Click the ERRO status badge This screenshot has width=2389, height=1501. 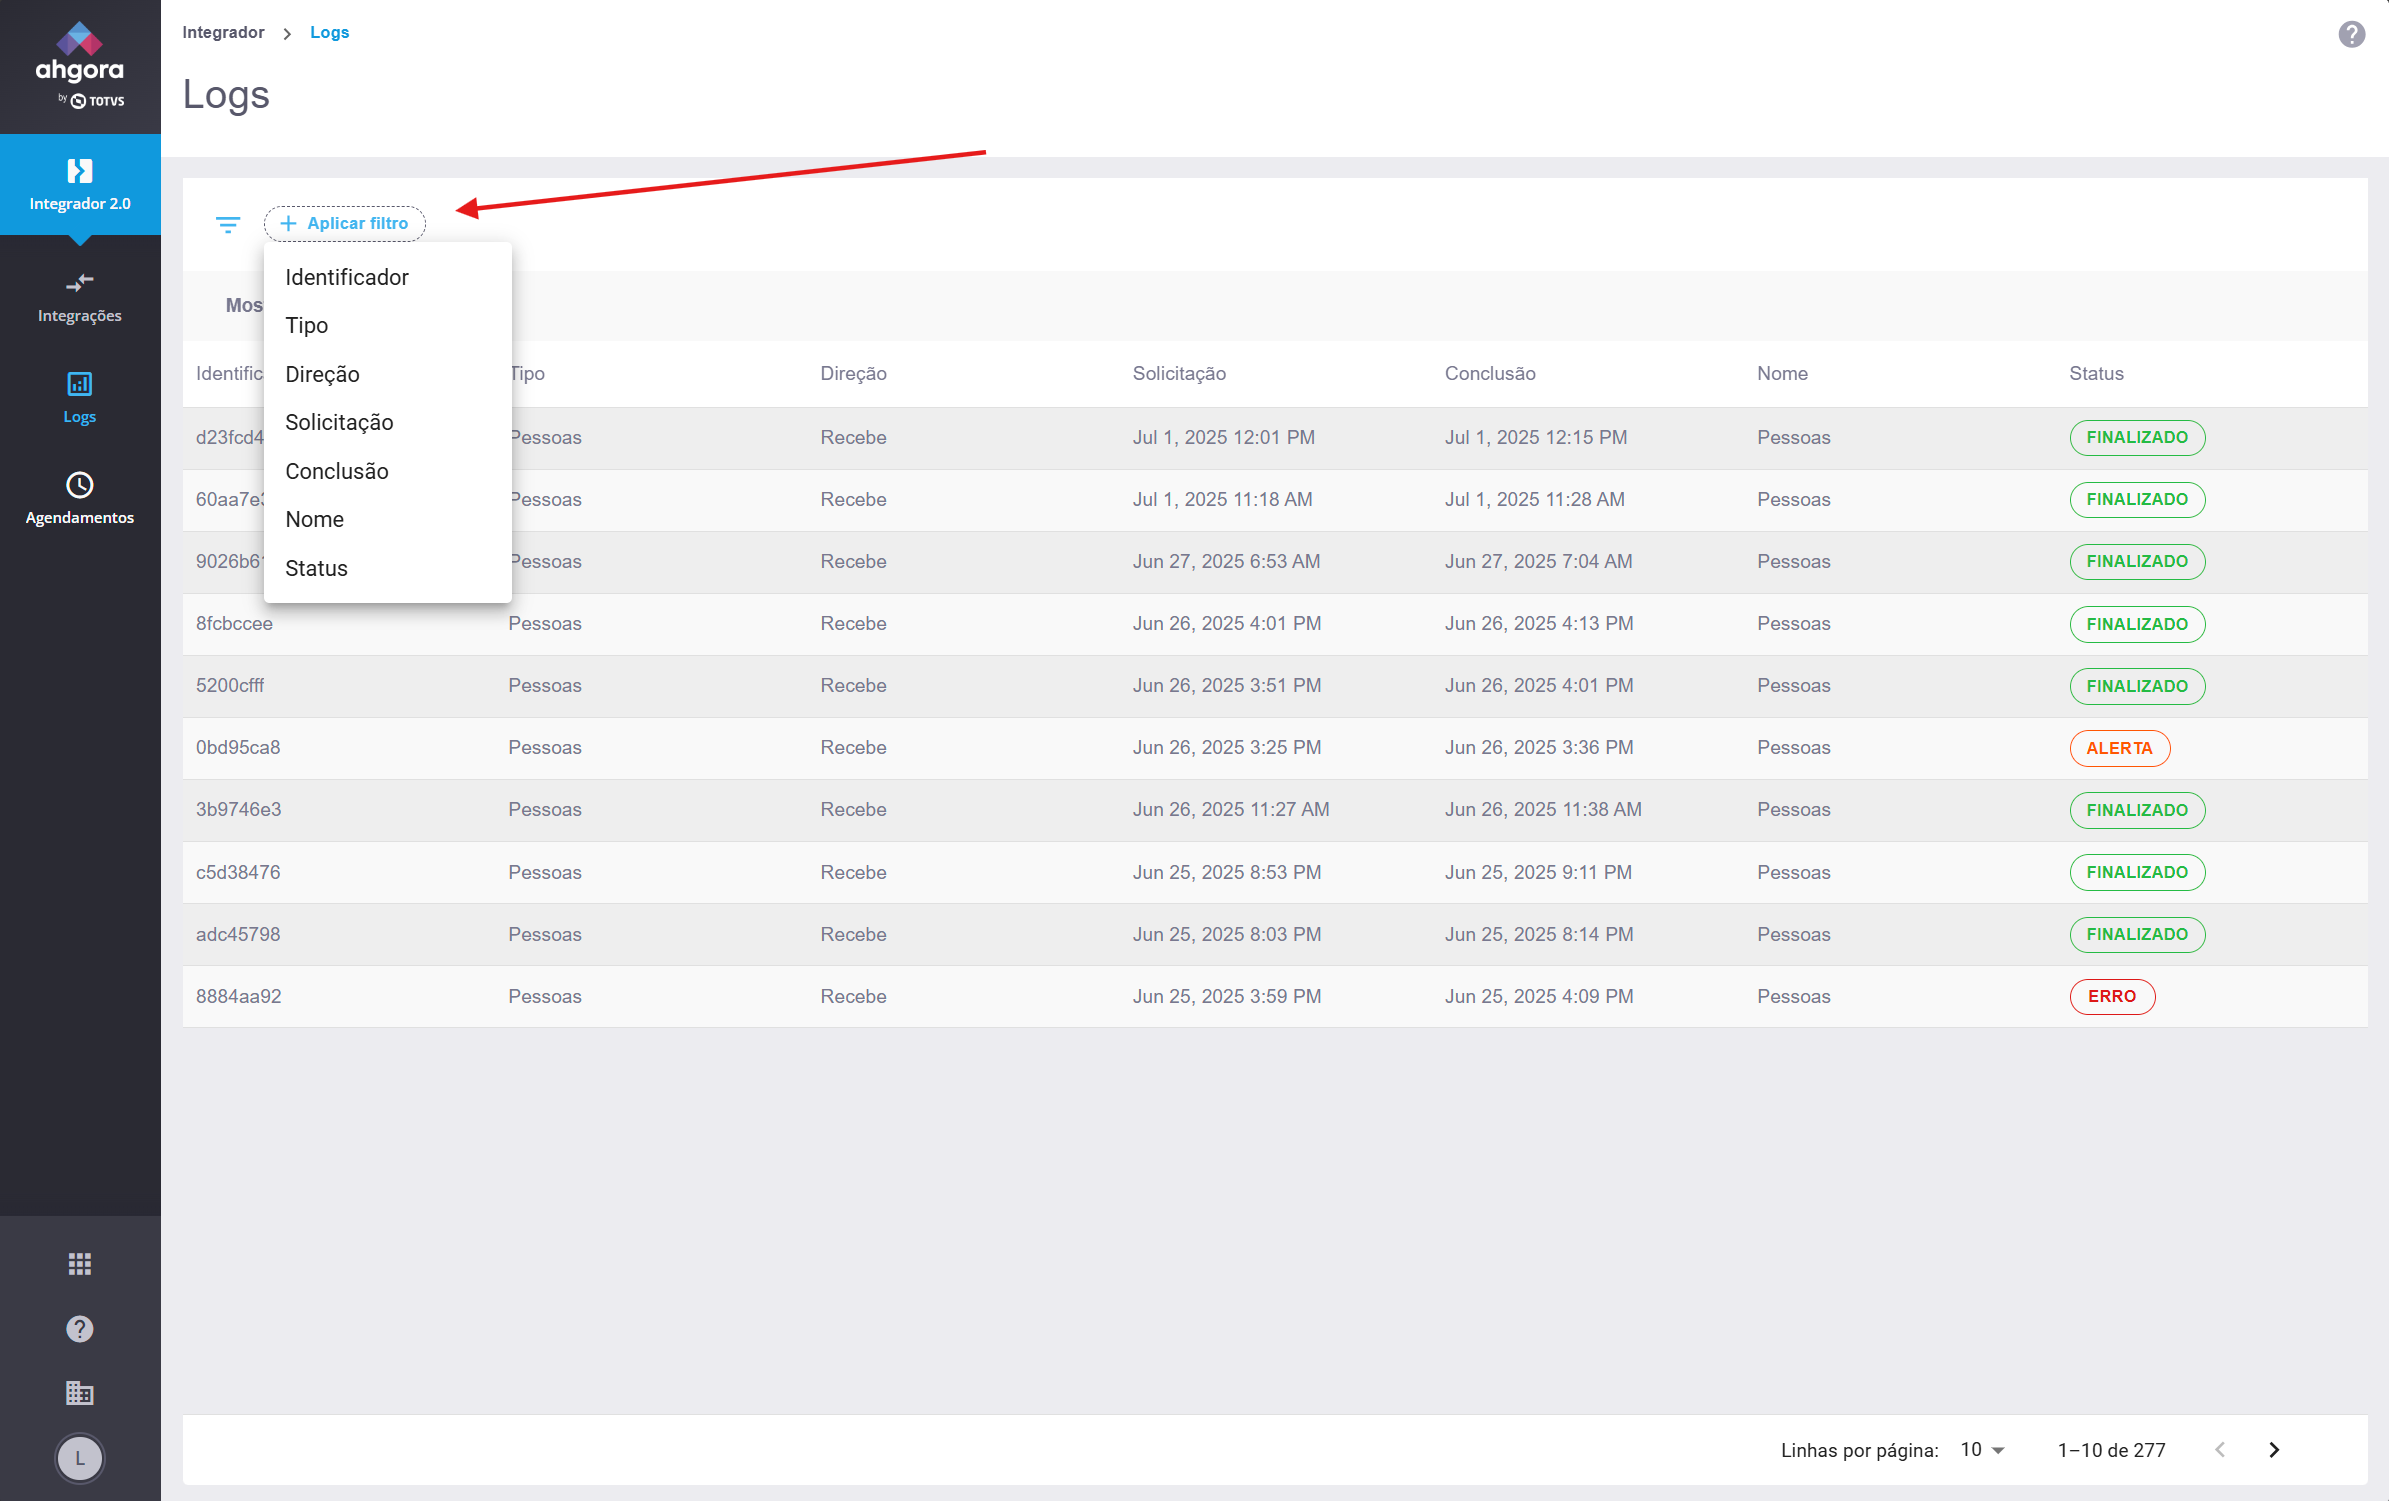[2111, 996]
